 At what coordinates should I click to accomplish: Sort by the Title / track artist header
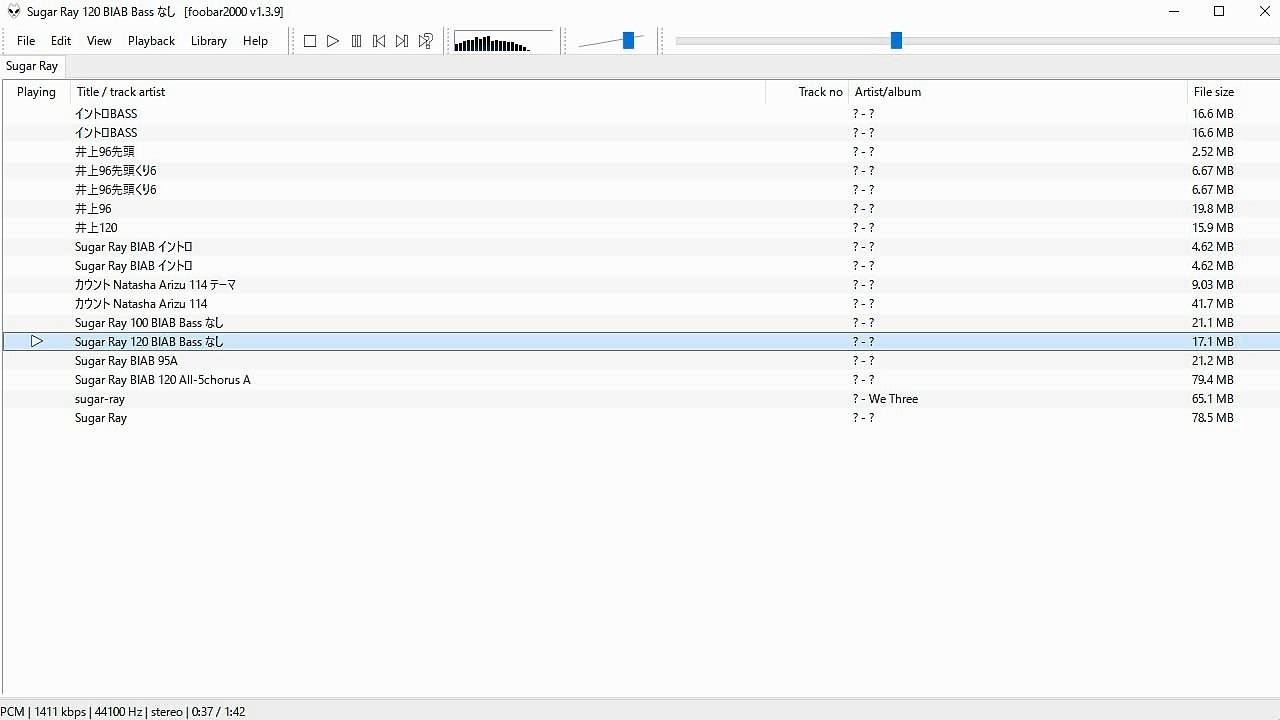click(418, 92)
